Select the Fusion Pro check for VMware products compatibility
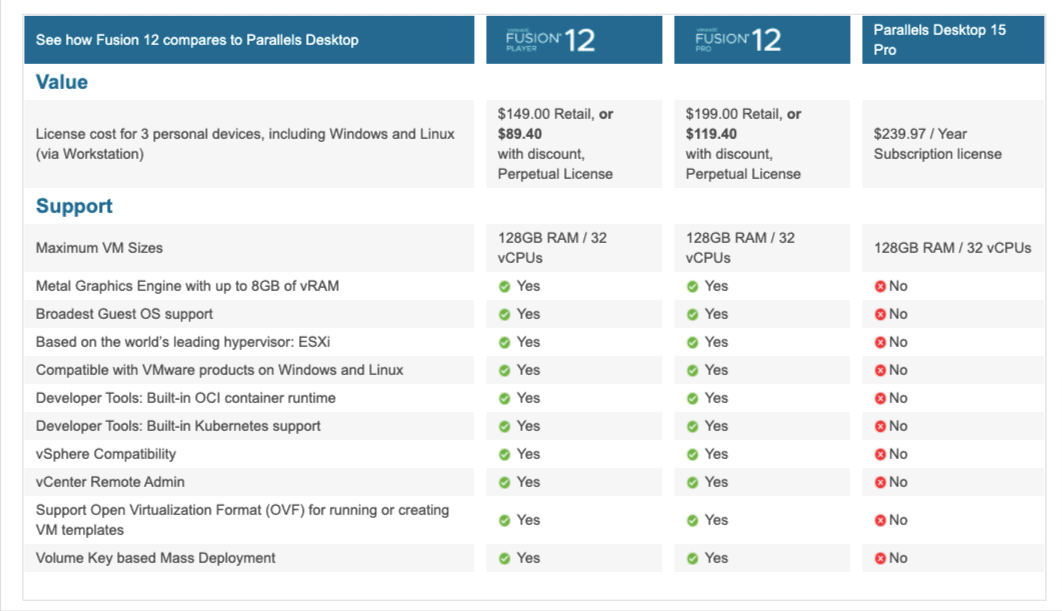 click(692, 371)
